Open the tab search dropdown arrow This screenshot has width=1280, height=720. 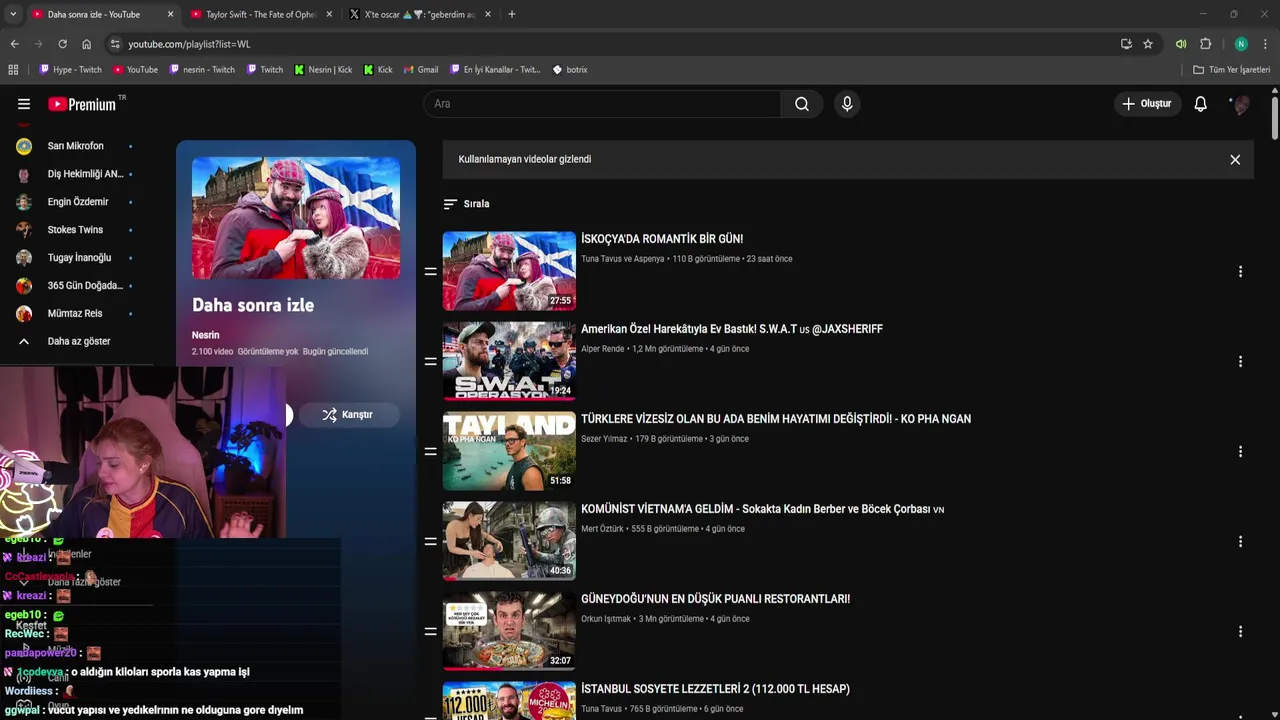[12, 14]
